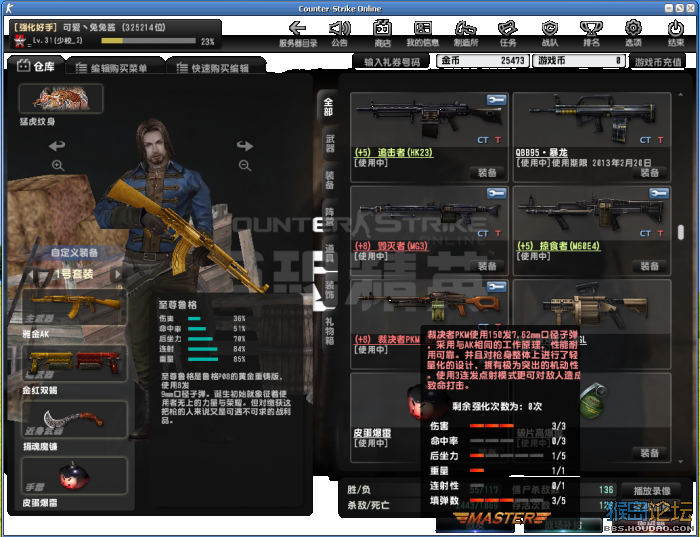
Task: Click the level experience progress bar
Action: pos(149,41)
